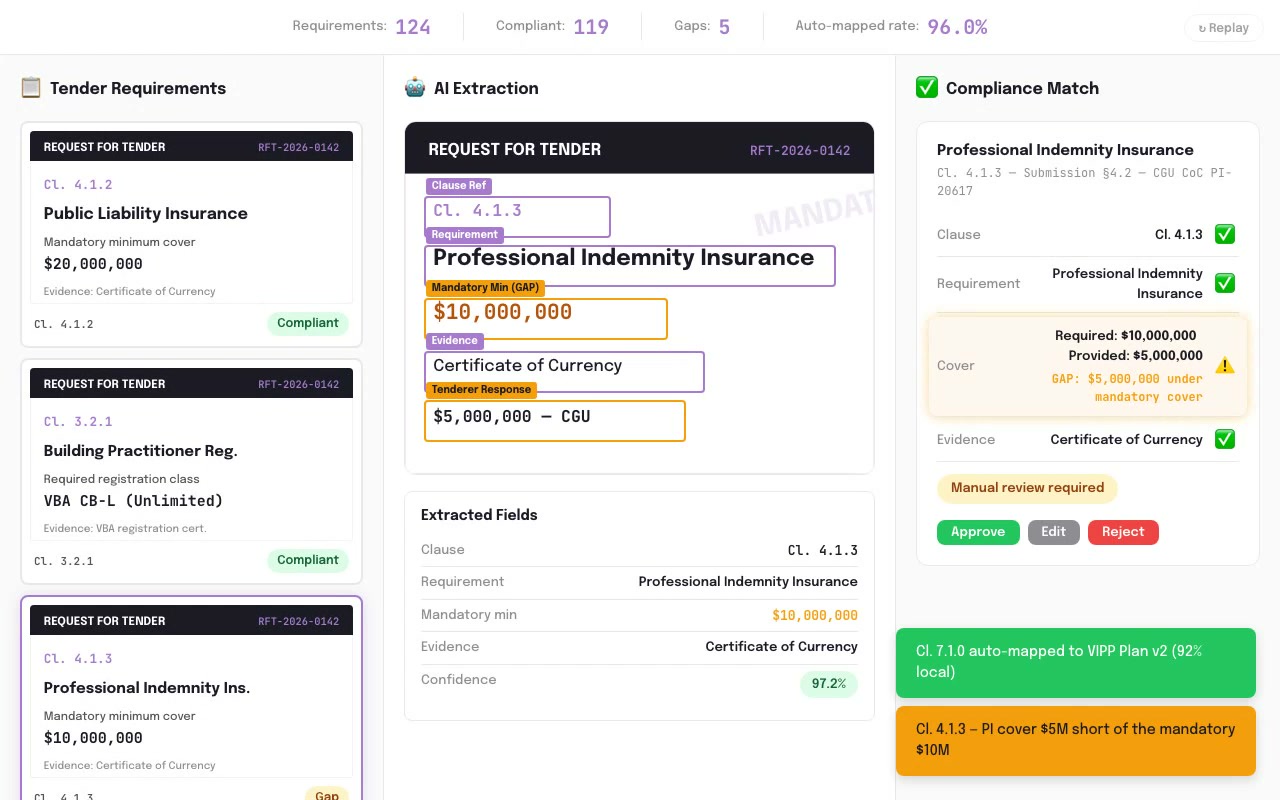Click the Compliant count 119
Viewport: 1280px width, 800px height.
tap(591, 27)
